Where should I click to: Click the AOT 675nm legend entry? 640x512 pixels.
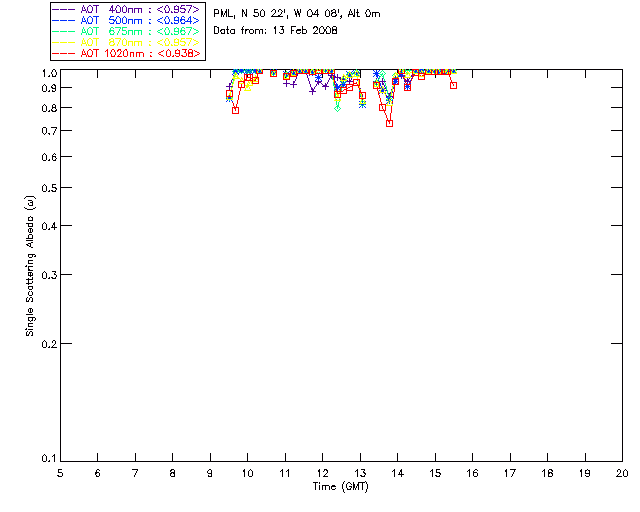tap(126, 31)
